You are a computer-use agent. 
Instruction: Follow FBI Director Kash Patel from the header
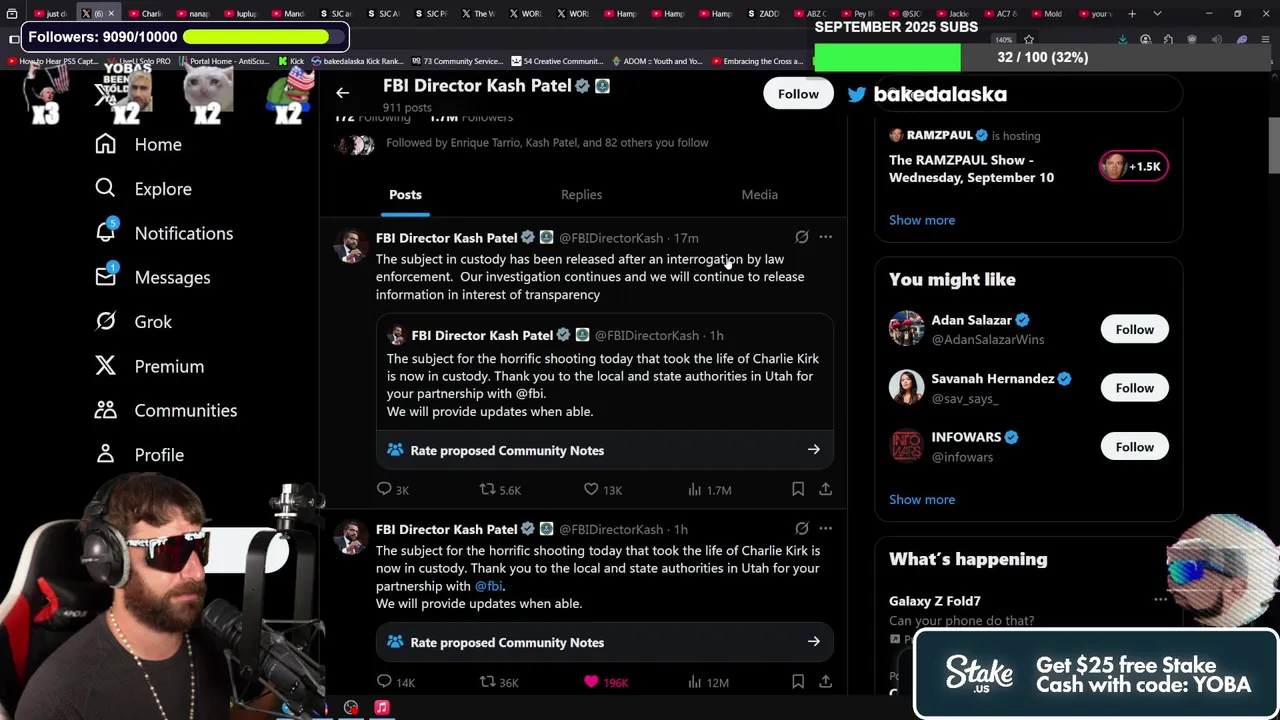tap(798, 93)
